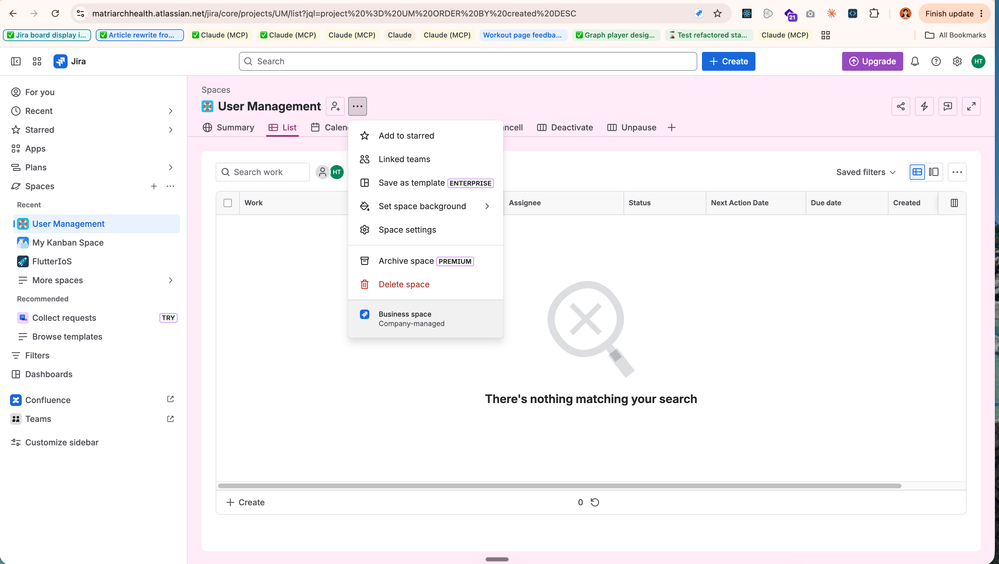This screenshot has height=564, width=999.
Task: Open For you in sidebar
Action: tap(93, 92)
